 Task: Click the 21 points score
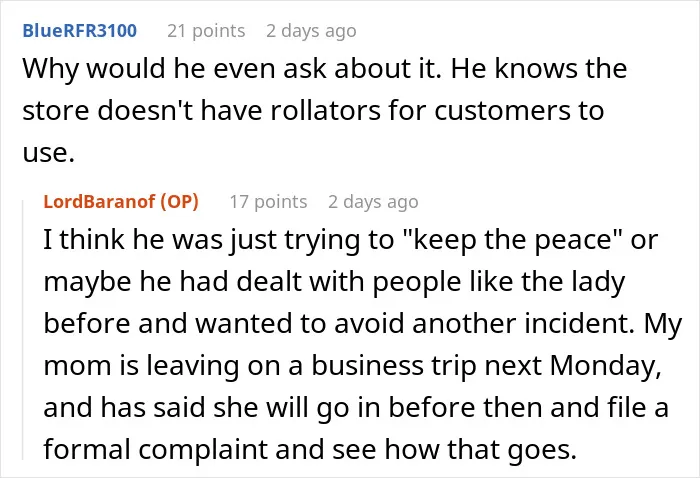coord(206,31)
